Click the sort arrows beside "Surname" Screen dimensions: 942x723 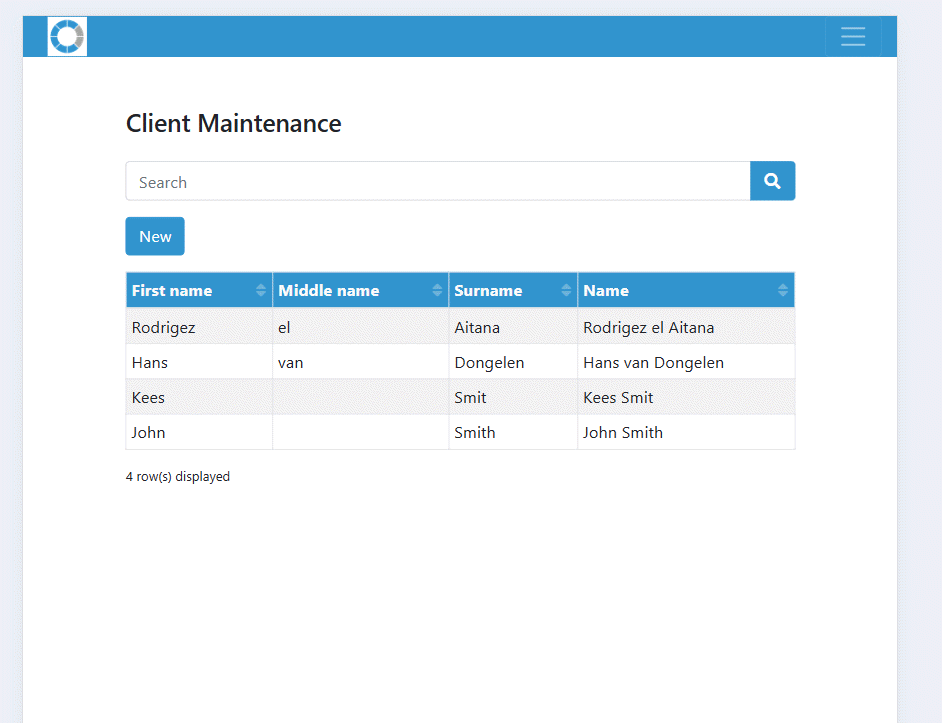[x=567, y=290]
